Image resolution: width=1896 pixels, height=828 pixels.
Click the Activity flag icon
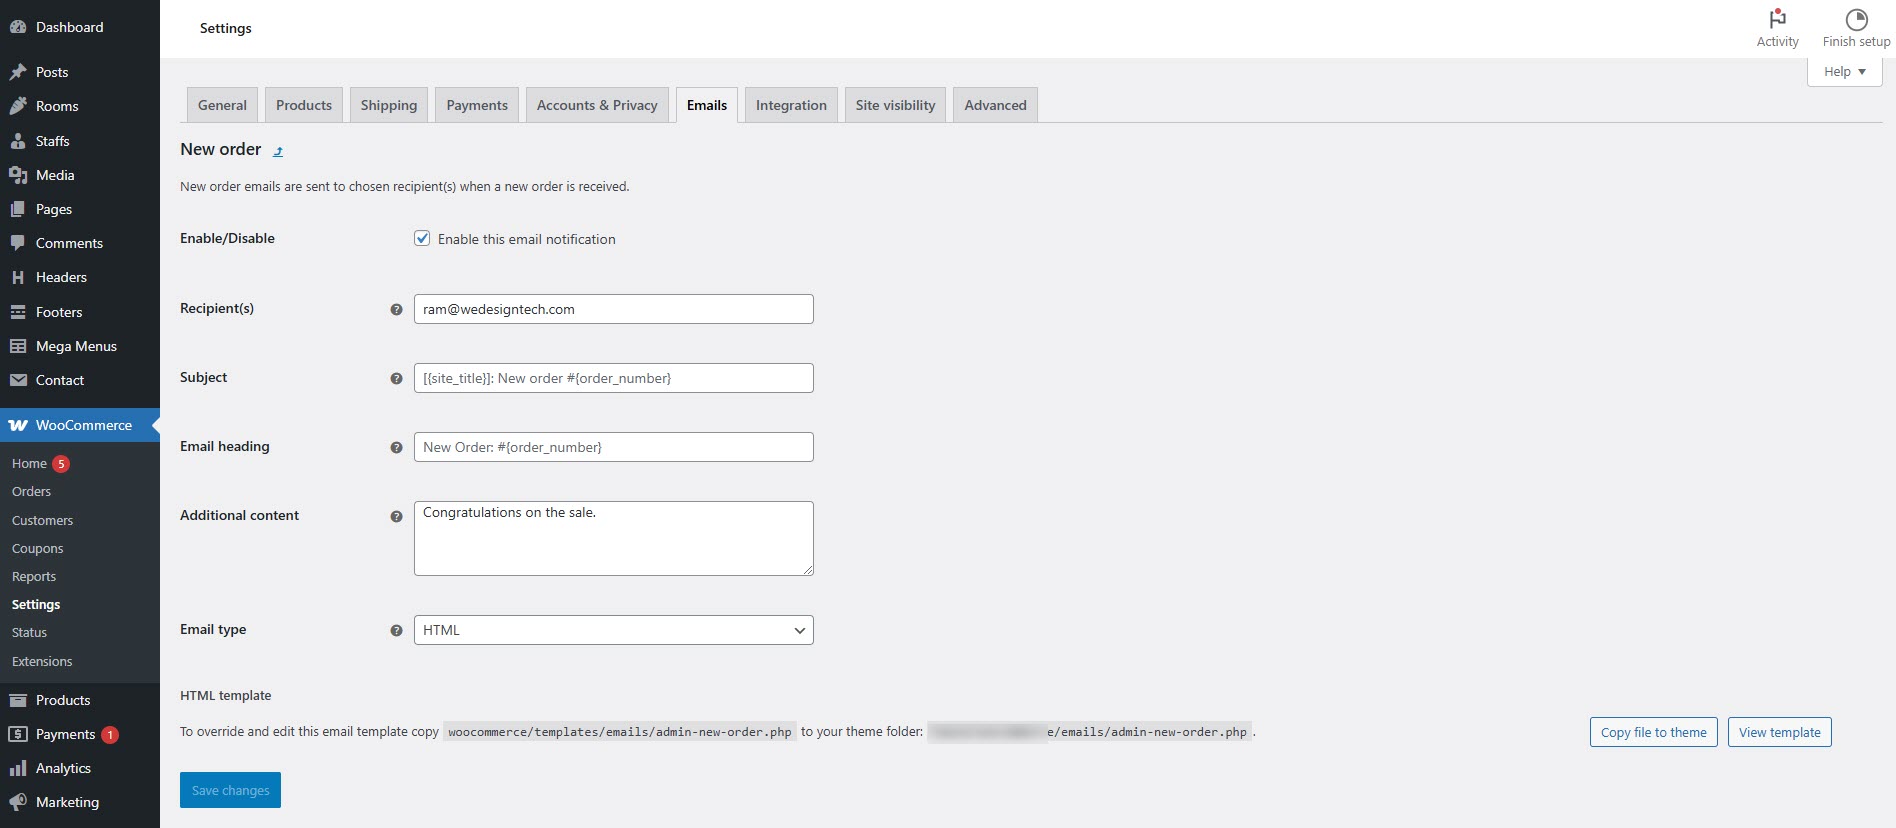[x=1777, y=19]
